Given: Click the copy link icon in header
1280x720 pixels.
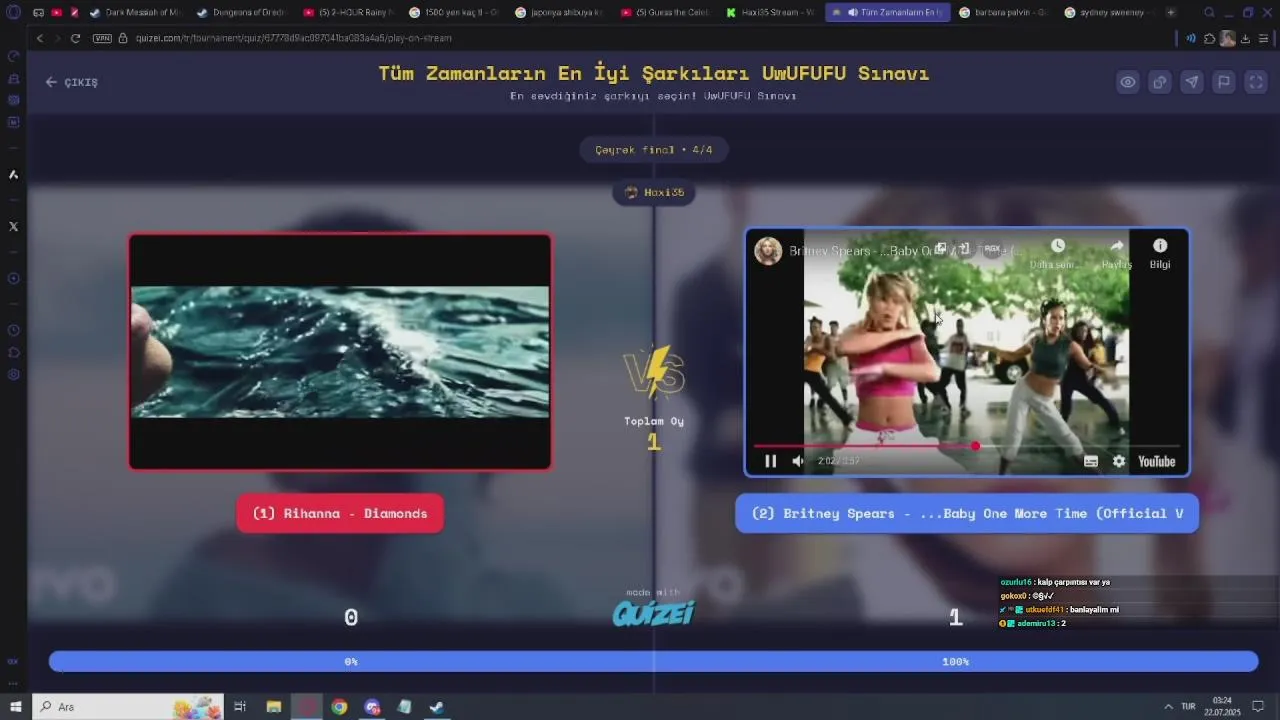Looking at the screenshot, I should pyautogui.click(x=1160, y=82).
